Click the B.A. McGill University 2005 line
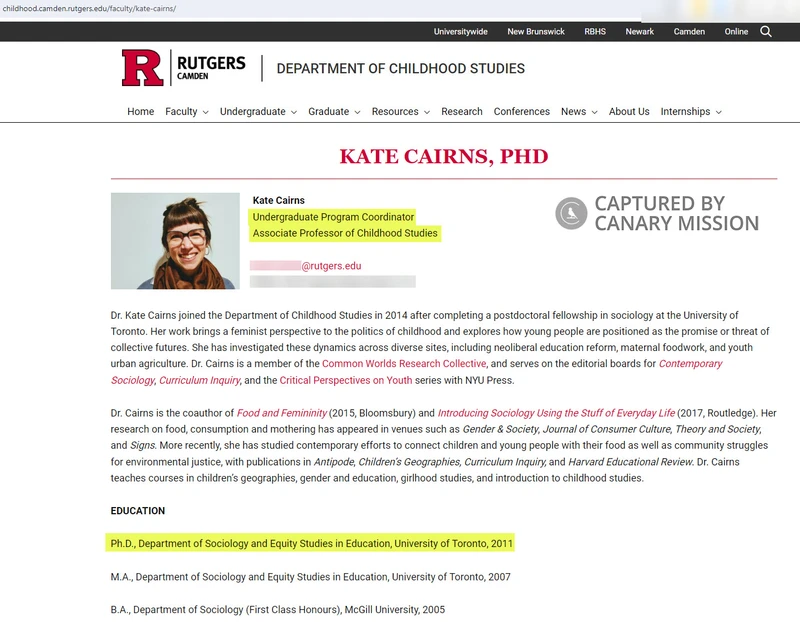The width and height of the screenshot is (800, 622). pos(278,609)
